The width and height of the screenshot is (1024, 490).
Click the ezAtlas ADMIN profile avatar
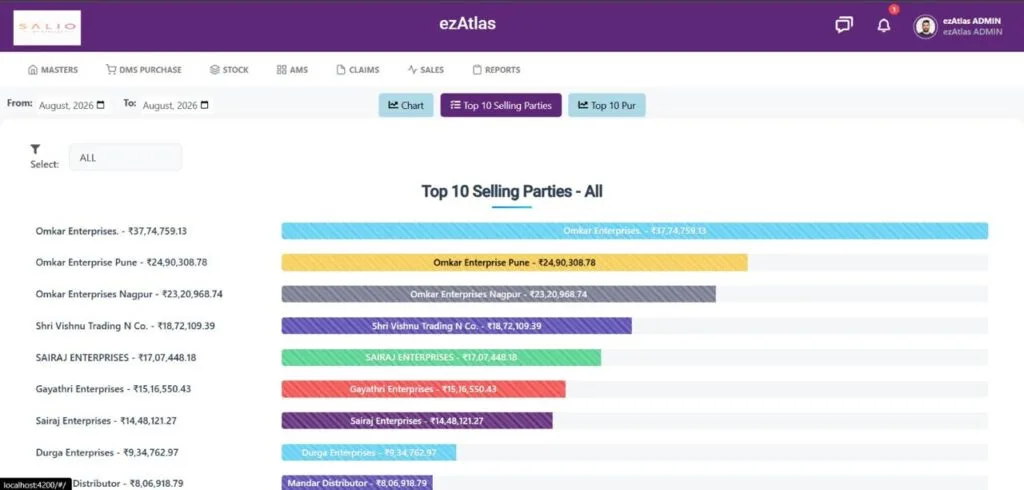pos(925,27)
